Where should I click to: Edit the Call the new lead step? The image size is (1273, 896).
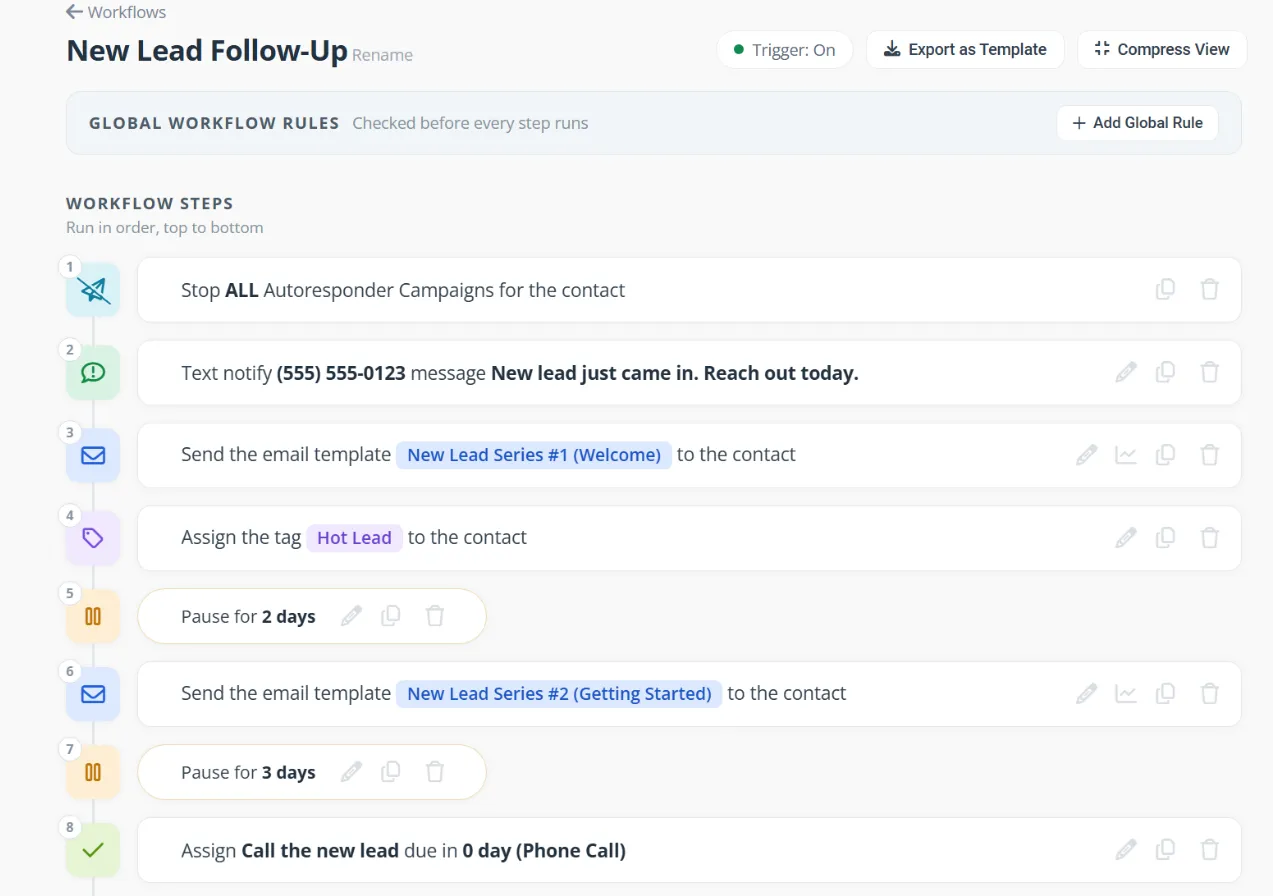coord(1126,850)
